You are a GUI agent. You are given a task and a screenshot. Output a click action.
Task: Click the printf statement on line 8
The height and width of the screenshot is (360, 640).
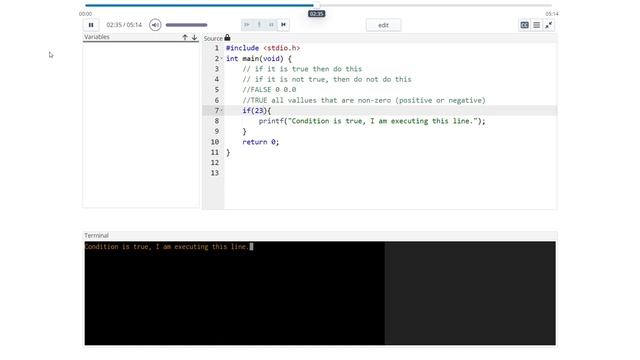372,121
